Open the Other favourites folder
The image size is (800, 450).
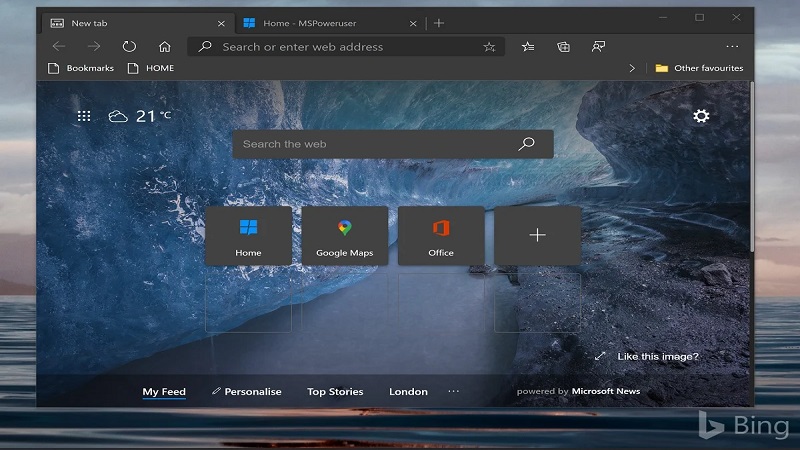click(699, 68)
